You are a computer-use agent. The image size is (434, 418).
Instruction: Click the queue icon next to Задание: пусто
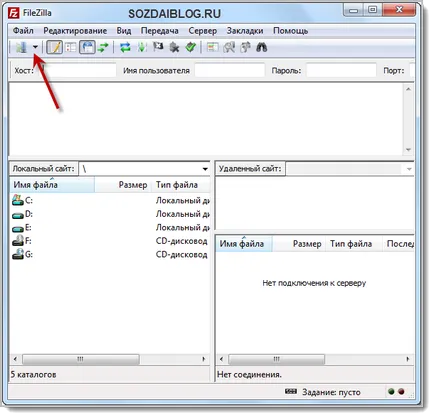point(291,391)
